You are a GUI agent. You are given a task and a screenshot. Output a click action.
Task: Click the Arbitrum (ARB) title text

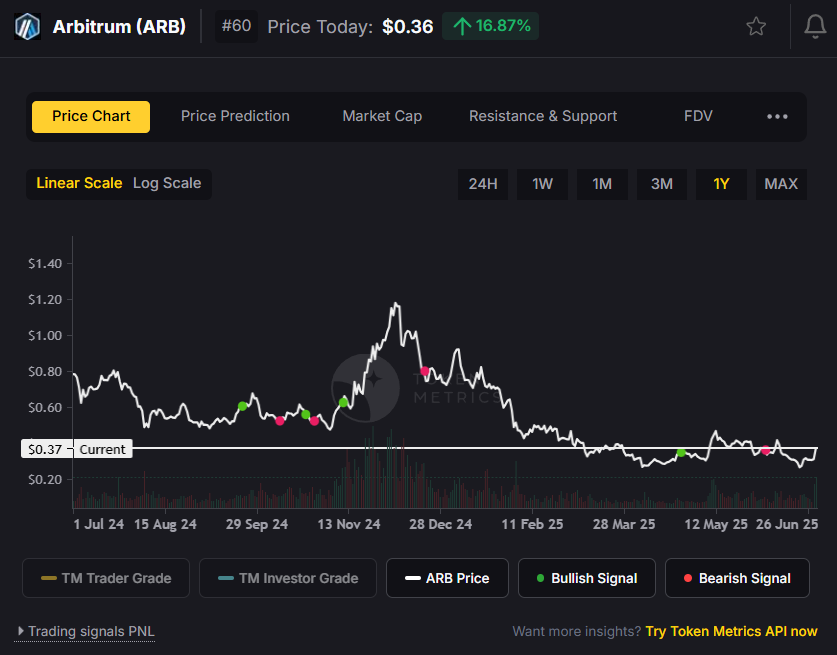point(119,26)
